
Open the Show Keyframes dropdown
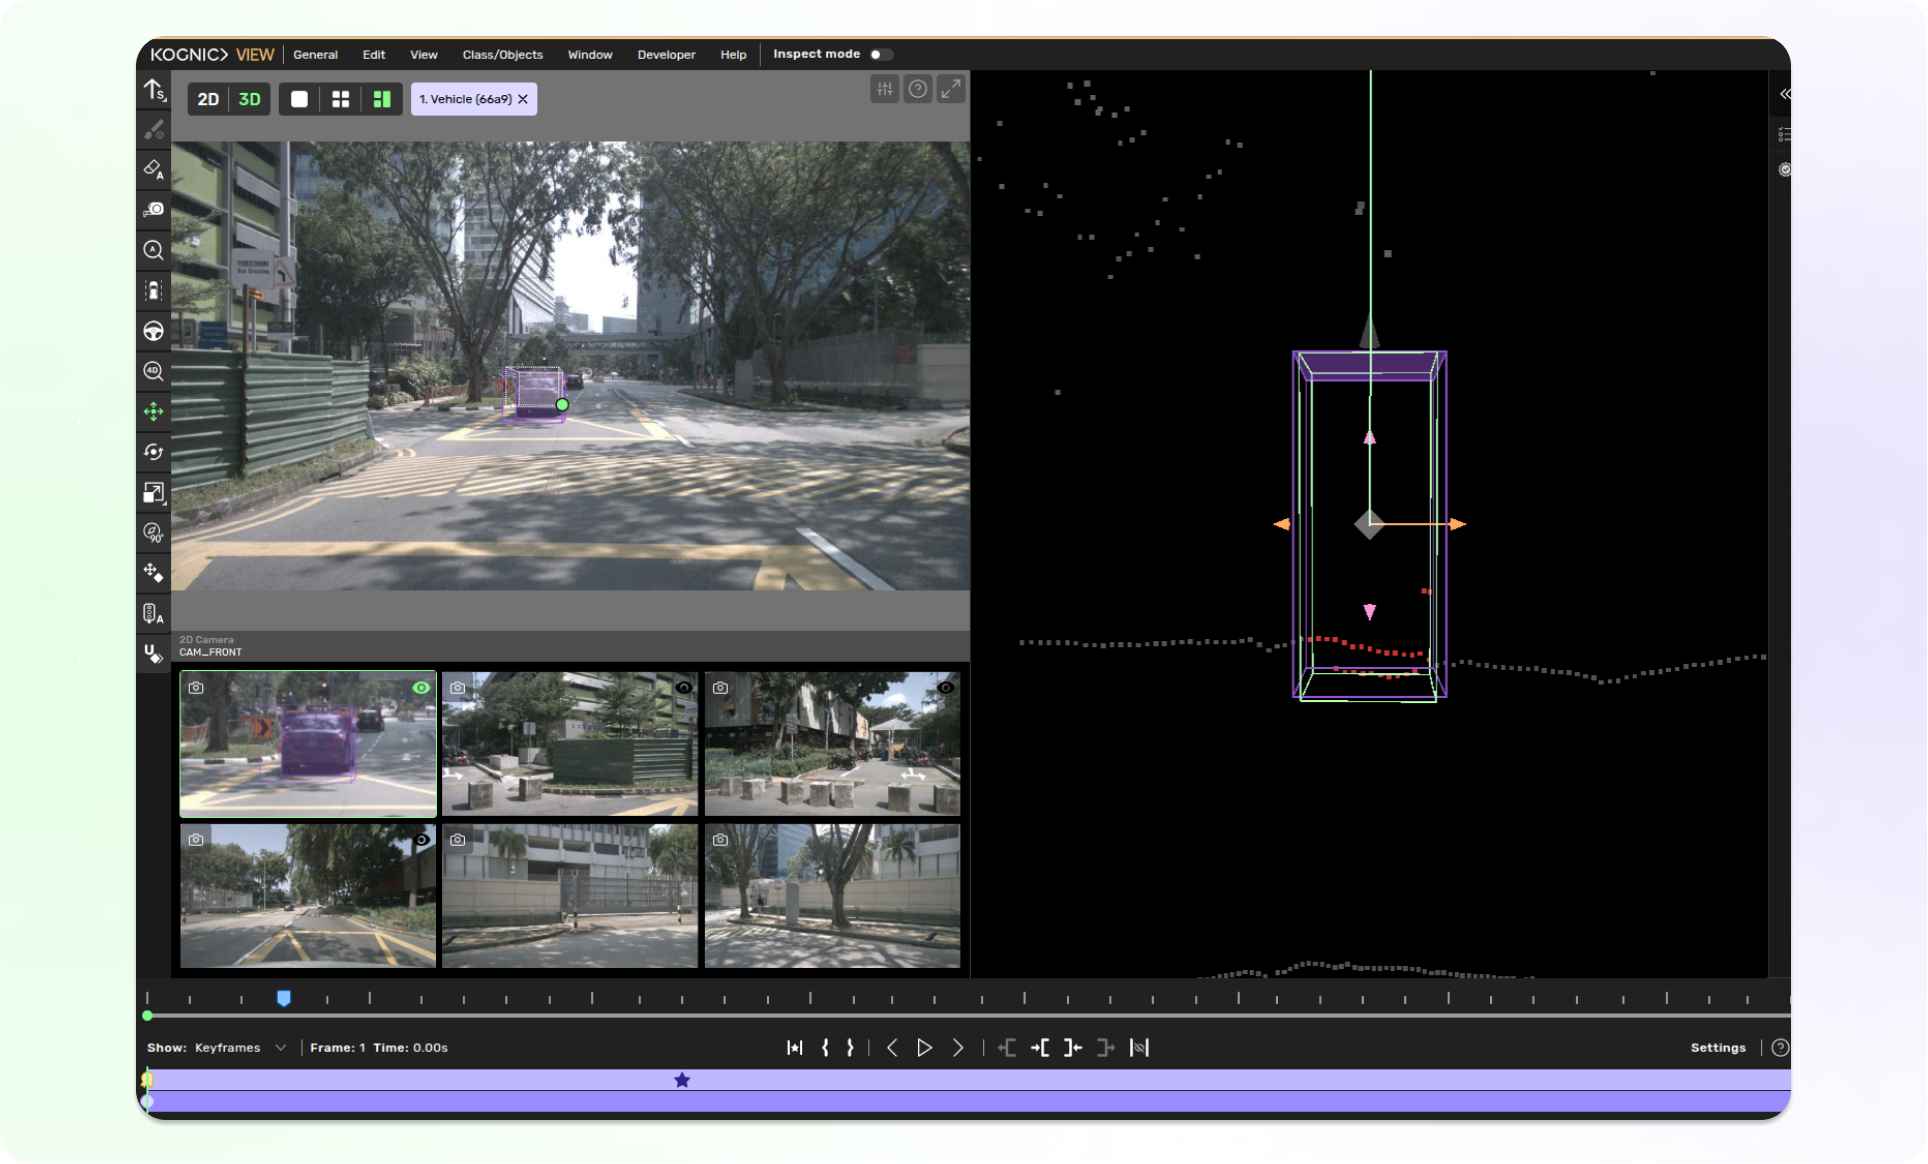click(x=239, y=1048)
